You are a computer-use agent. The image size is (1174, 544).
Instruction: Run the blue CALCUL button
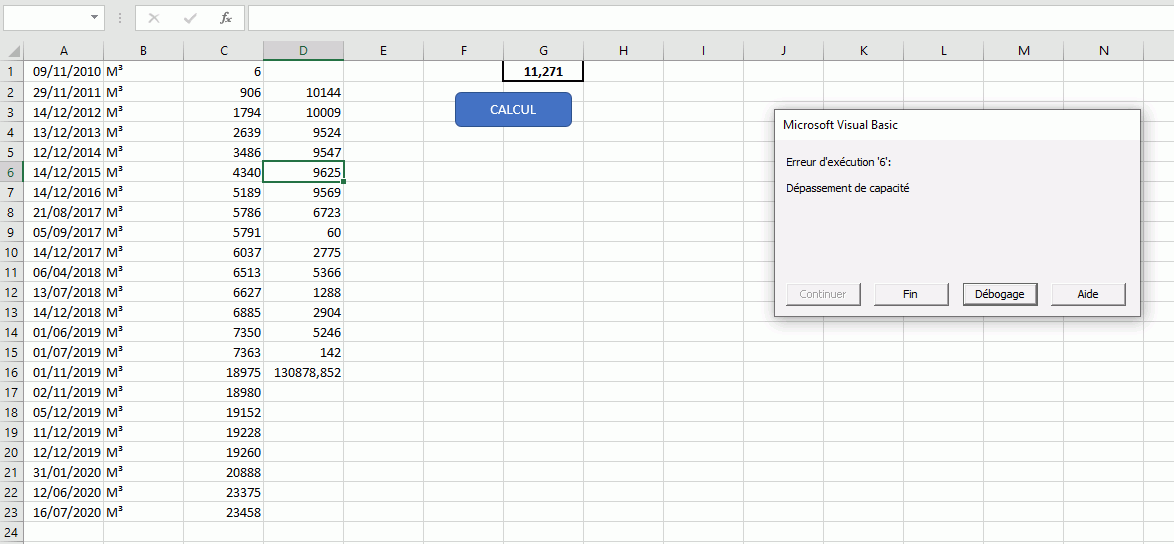pyautogui.click(x=513, y=109)
